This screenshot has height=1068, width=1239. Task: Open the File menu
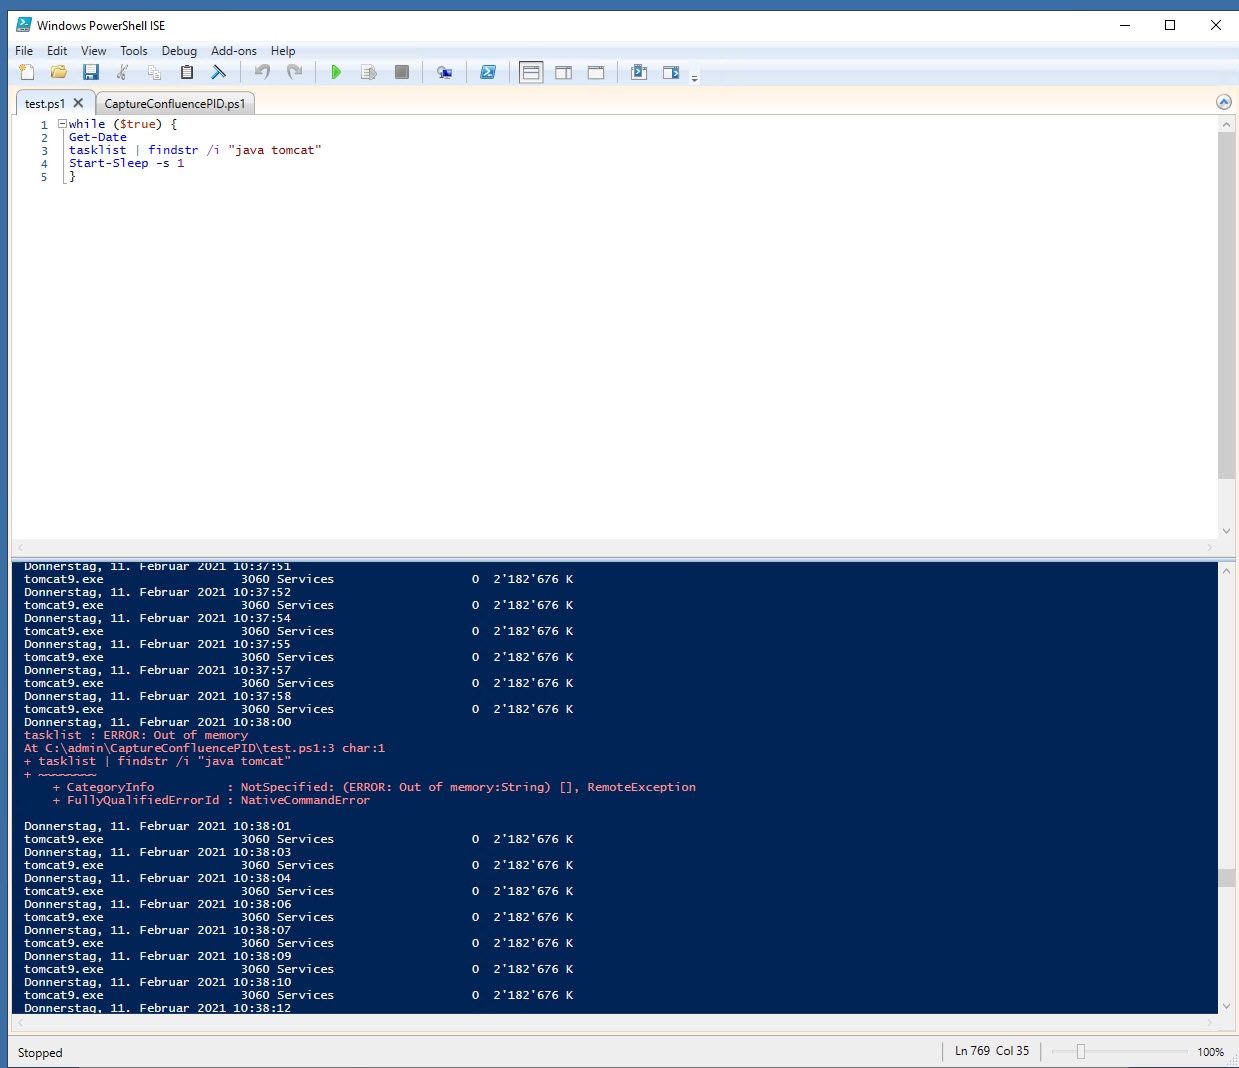pyautogui.click(x=24, y=51)
